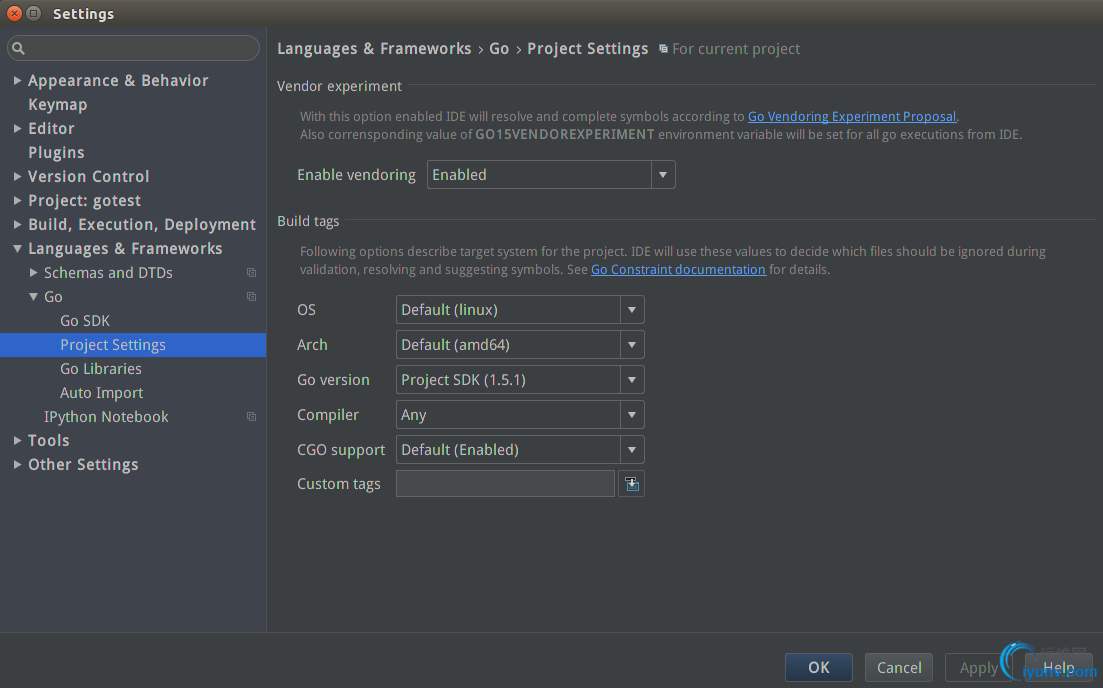Click the Go version label

[333, 380]
